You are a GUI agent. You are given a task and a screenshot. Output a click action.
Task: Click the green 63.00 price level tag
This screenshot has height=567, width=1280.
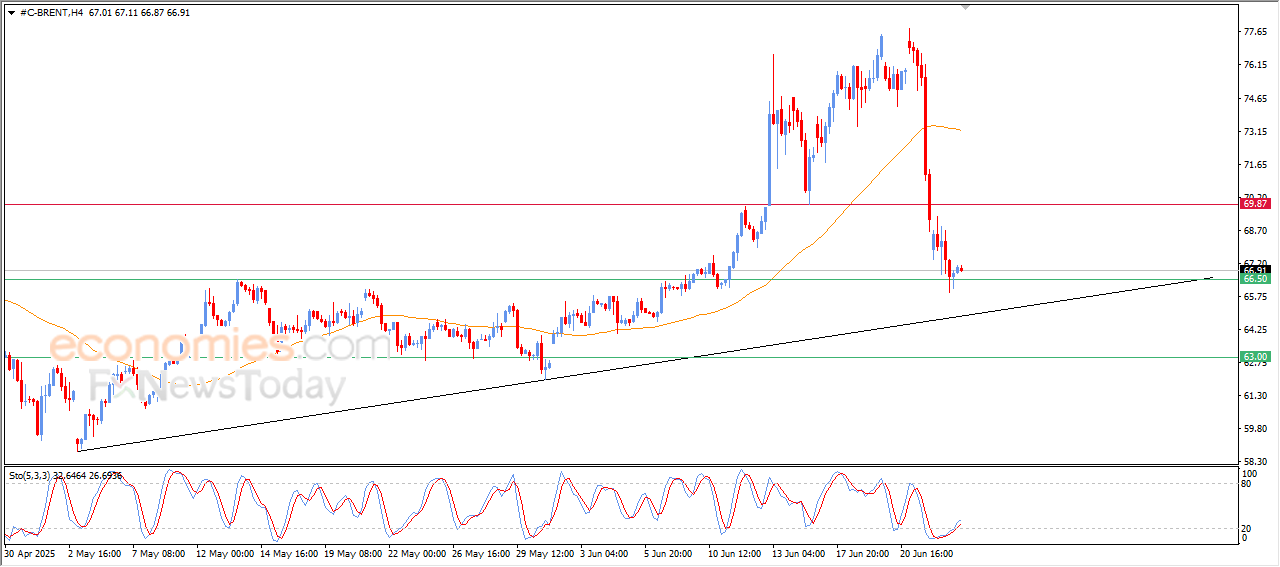coord(1255,357)
